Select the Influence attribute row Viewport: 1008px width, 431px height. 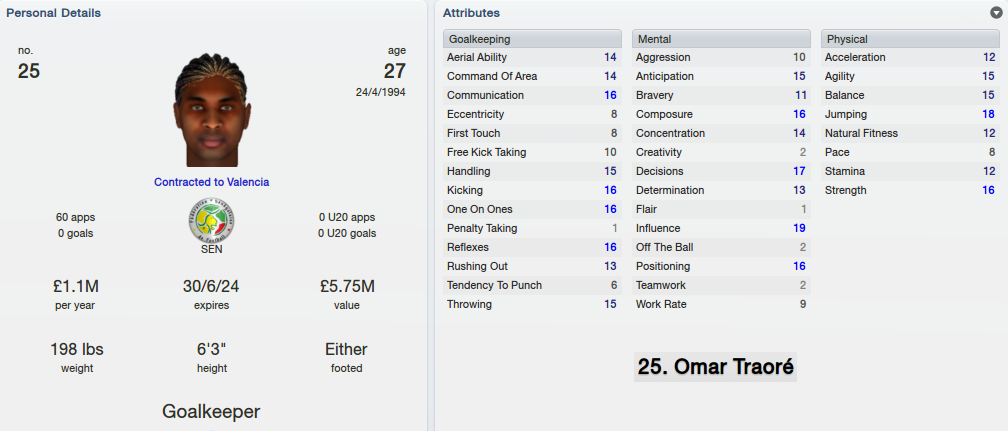[721, 228]
